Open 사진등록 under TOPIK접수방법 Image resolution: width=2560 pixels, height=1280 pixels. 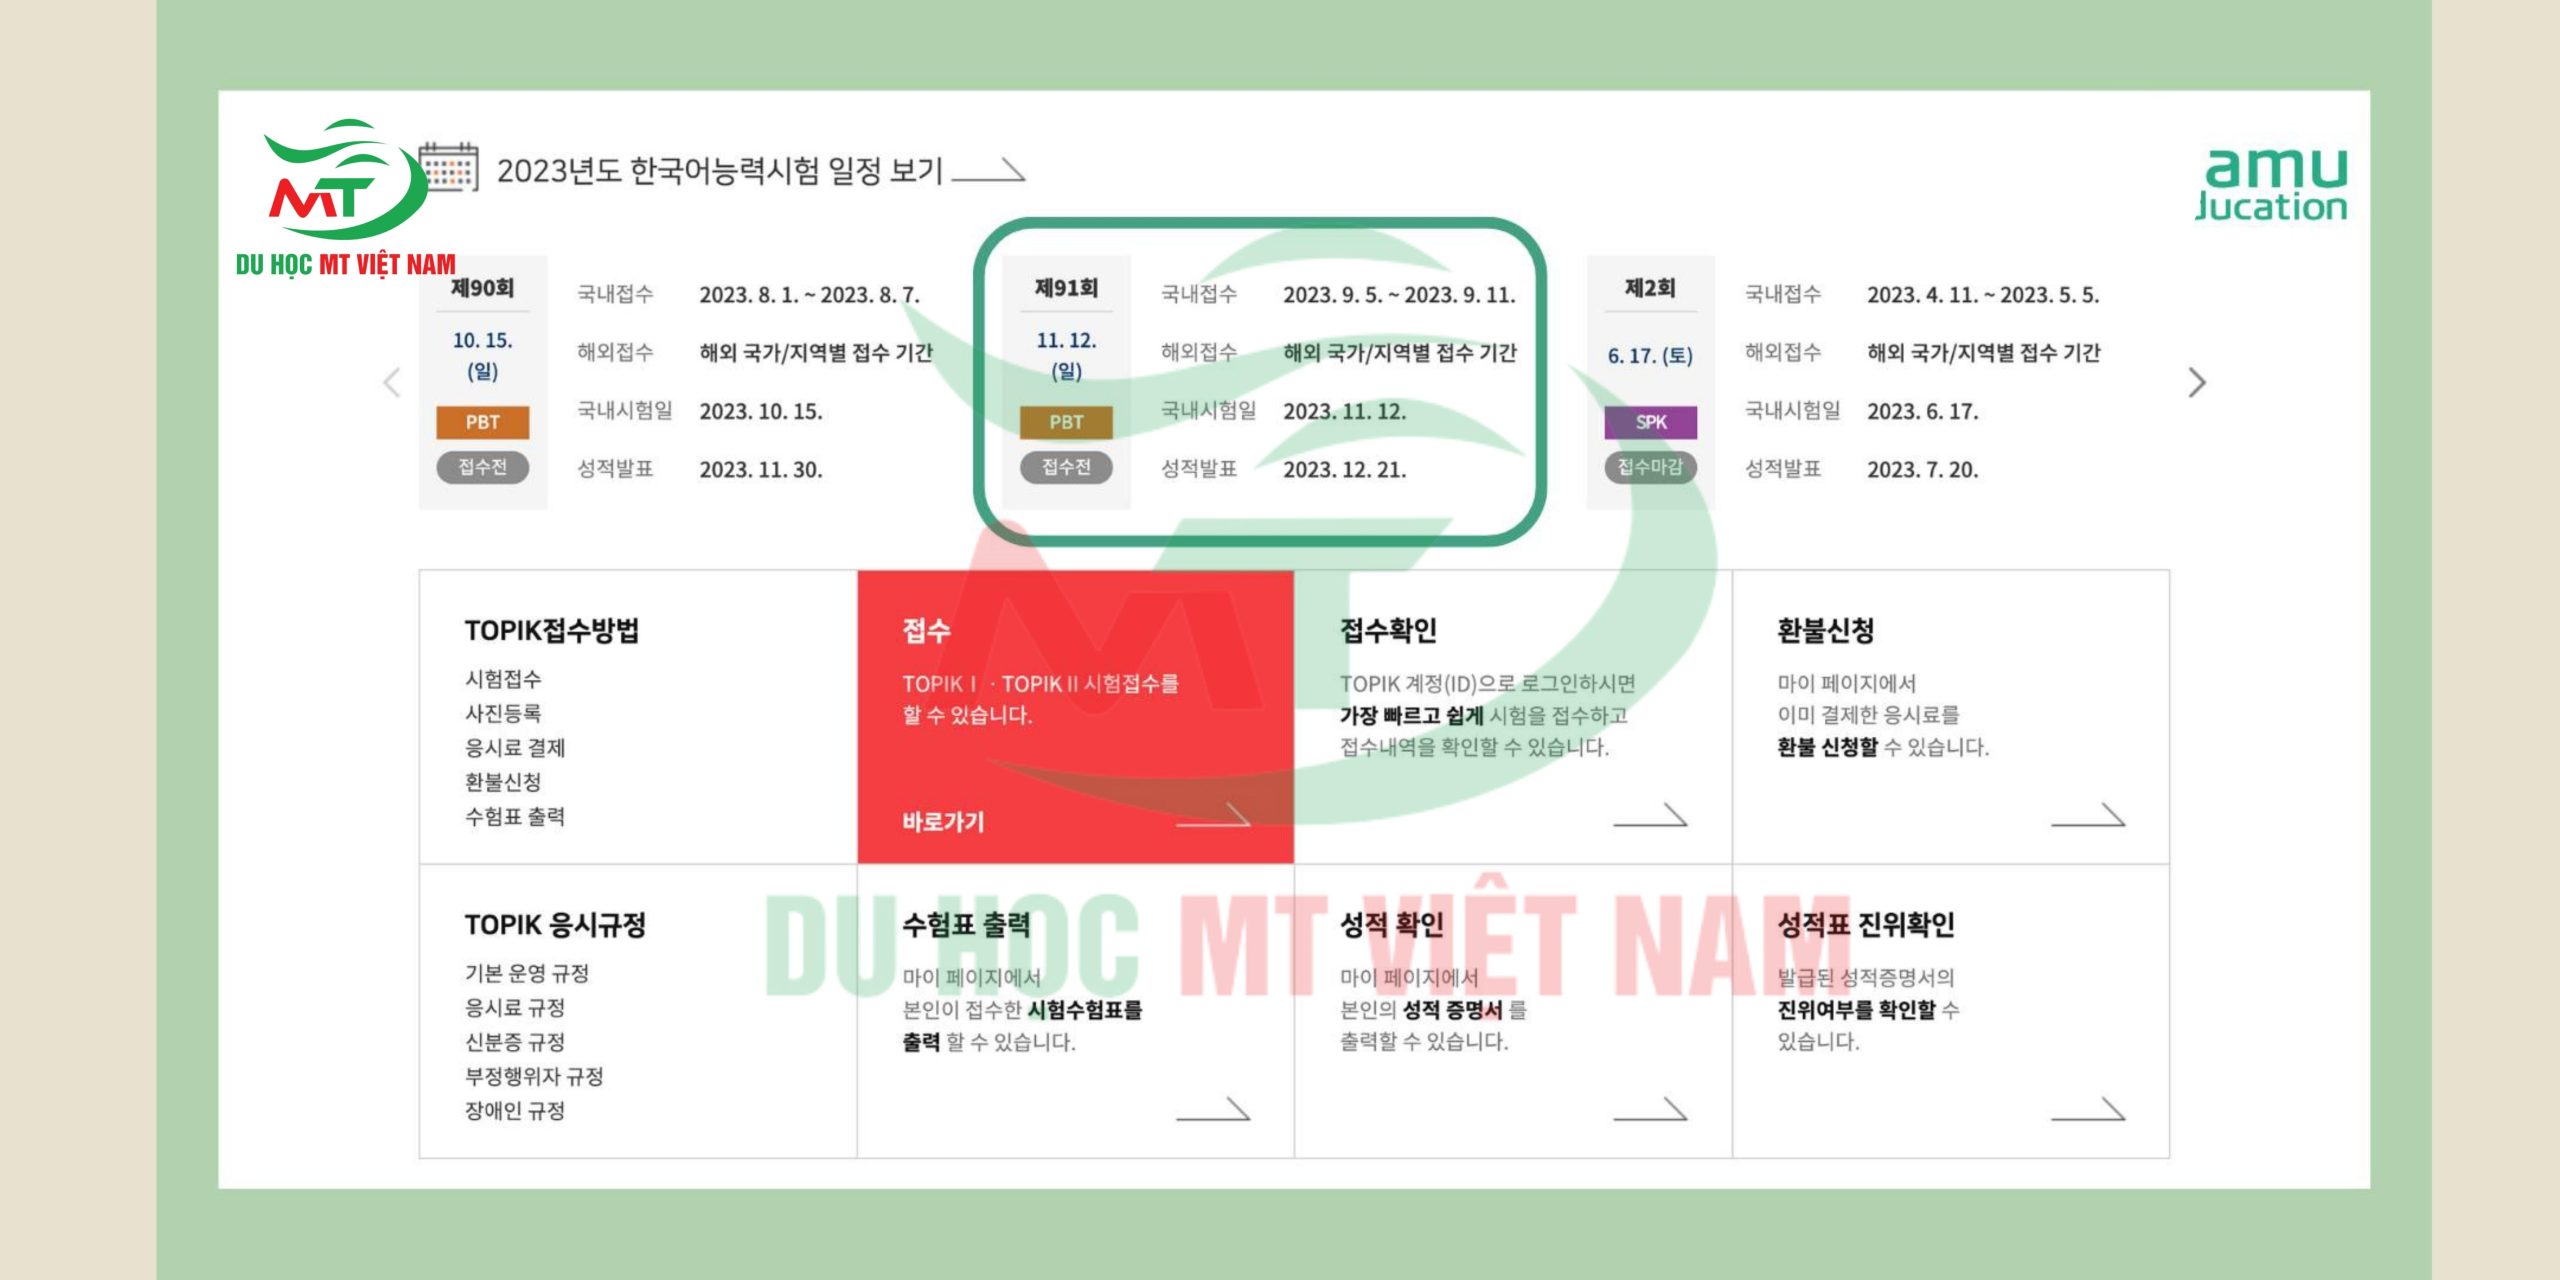click(503, 713)
